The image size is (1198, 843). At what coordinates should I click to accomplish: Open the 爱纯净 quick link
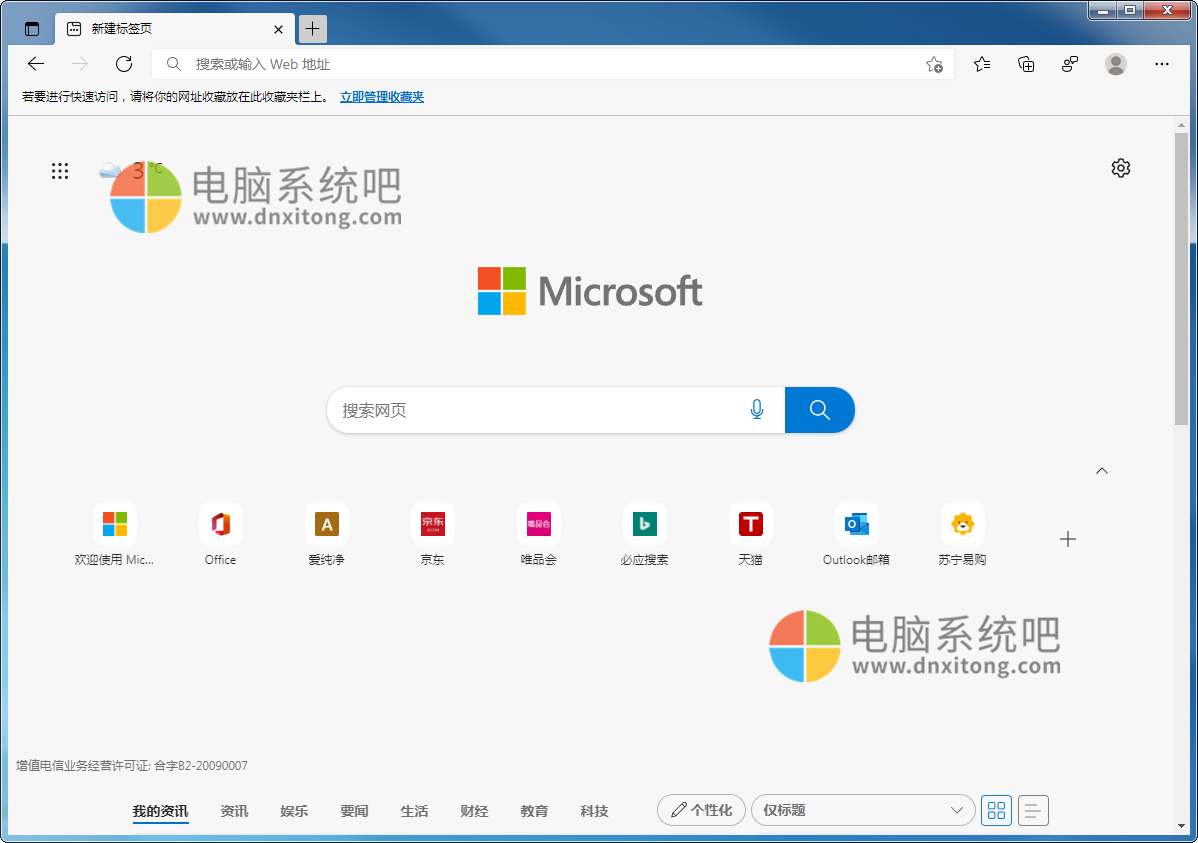pos(326,535)
